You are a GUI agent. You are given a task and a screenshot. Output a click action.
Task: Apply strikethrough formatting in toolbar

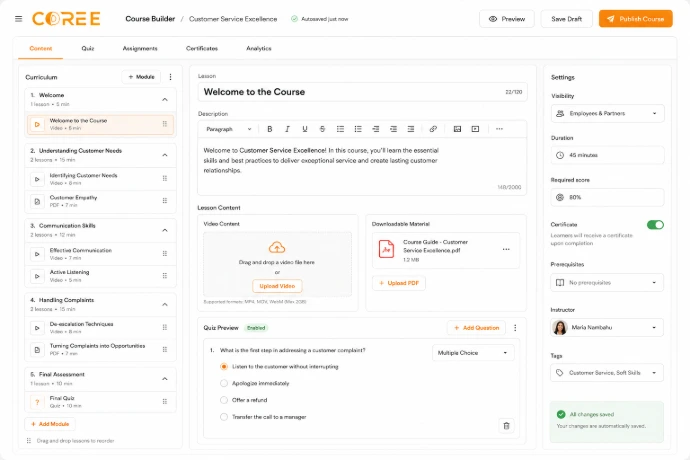322,129
